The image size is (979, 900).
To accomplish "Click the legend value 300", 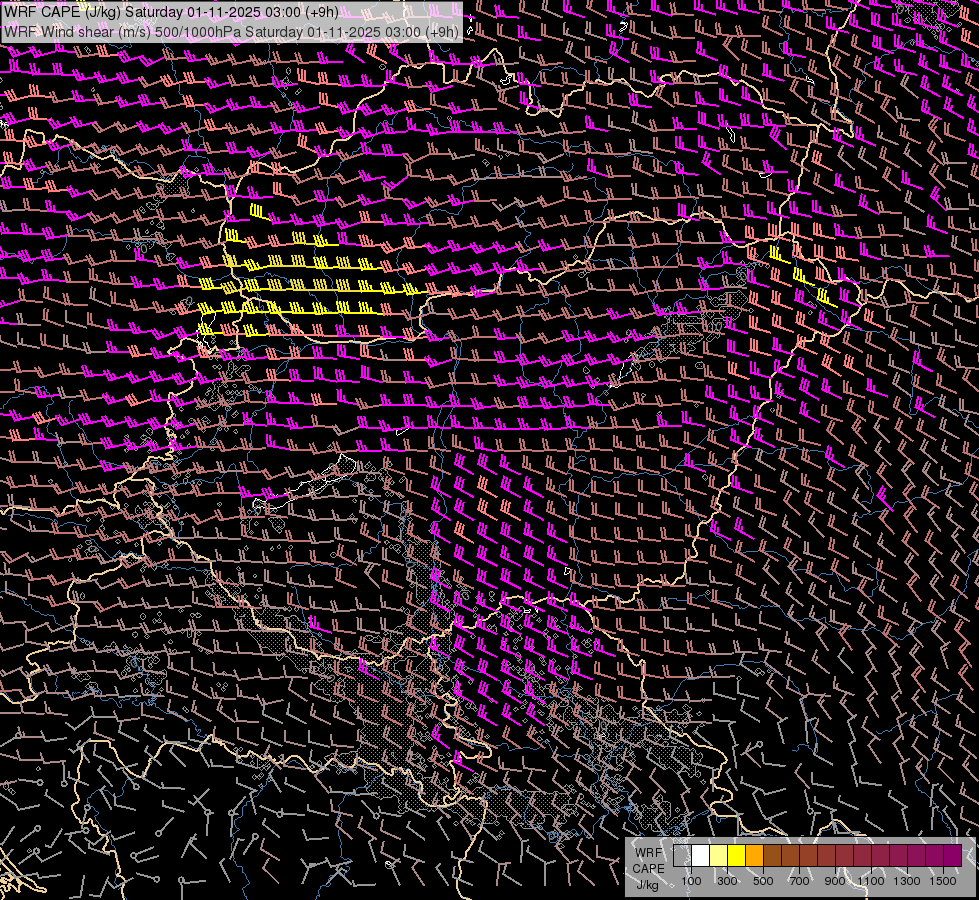I will click(x=727, y=881).
